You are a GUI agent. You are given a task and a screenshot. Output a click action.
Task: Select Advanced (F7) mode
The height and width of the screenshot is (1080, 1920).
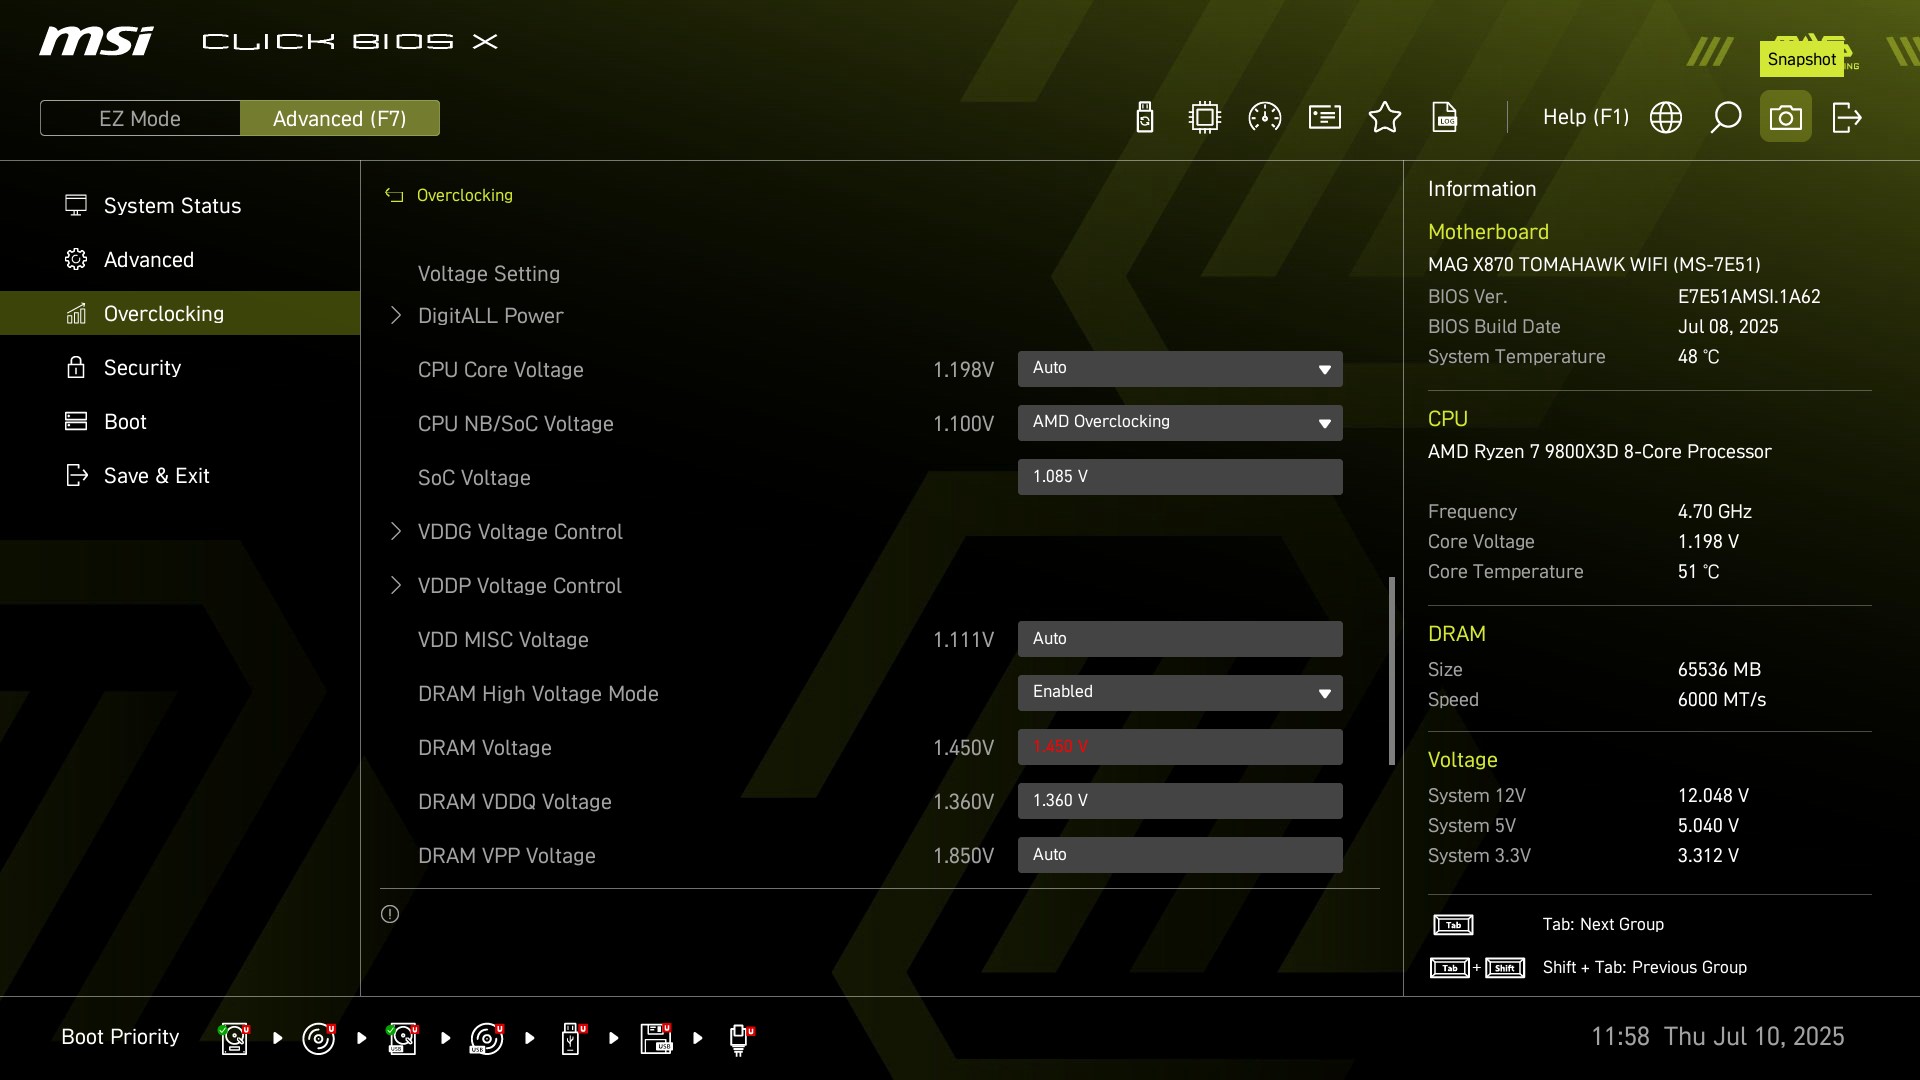(339, 118)
